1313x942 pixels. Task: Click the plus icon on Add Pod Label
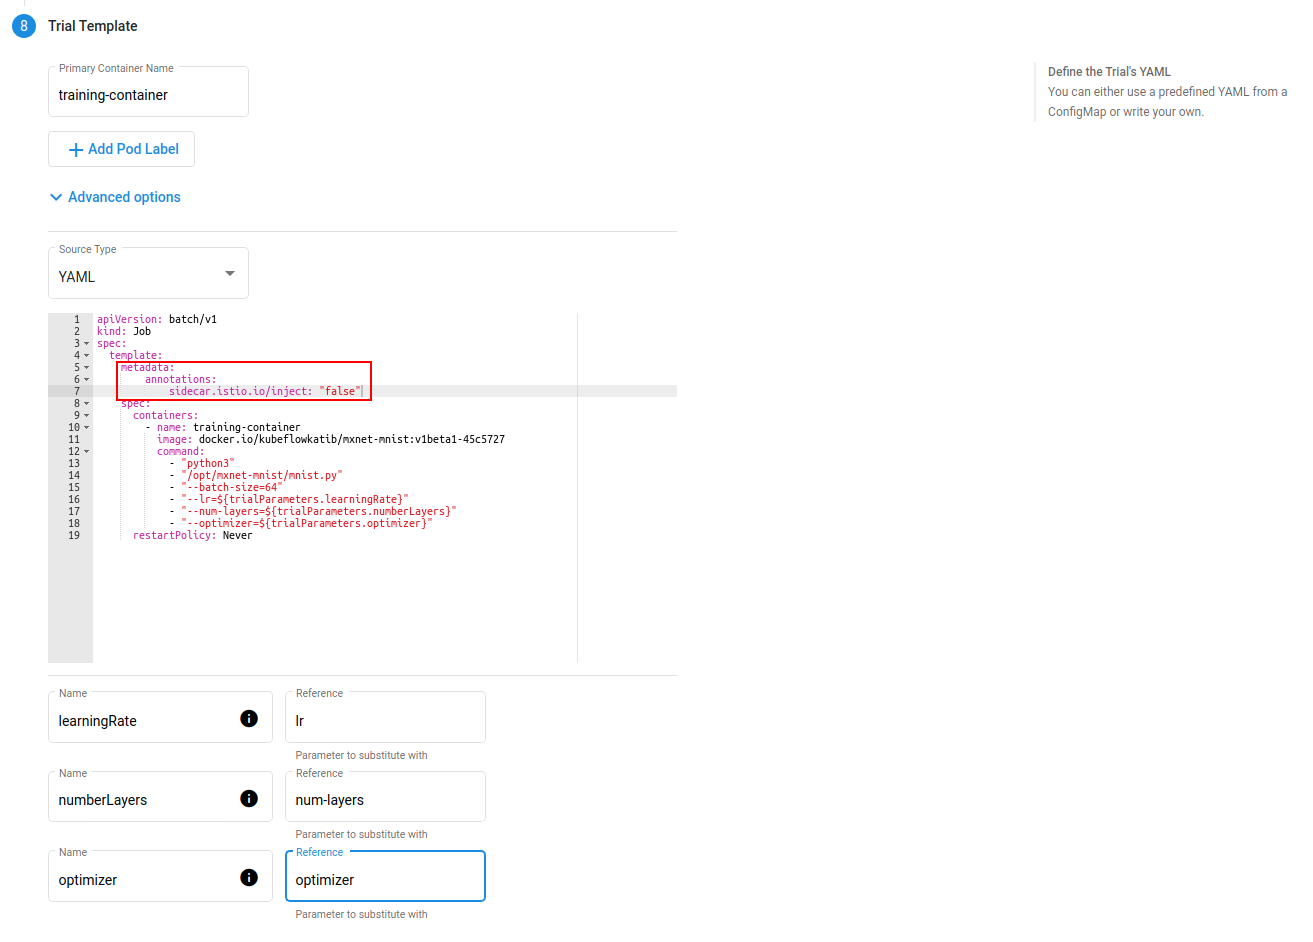(75, 150)
